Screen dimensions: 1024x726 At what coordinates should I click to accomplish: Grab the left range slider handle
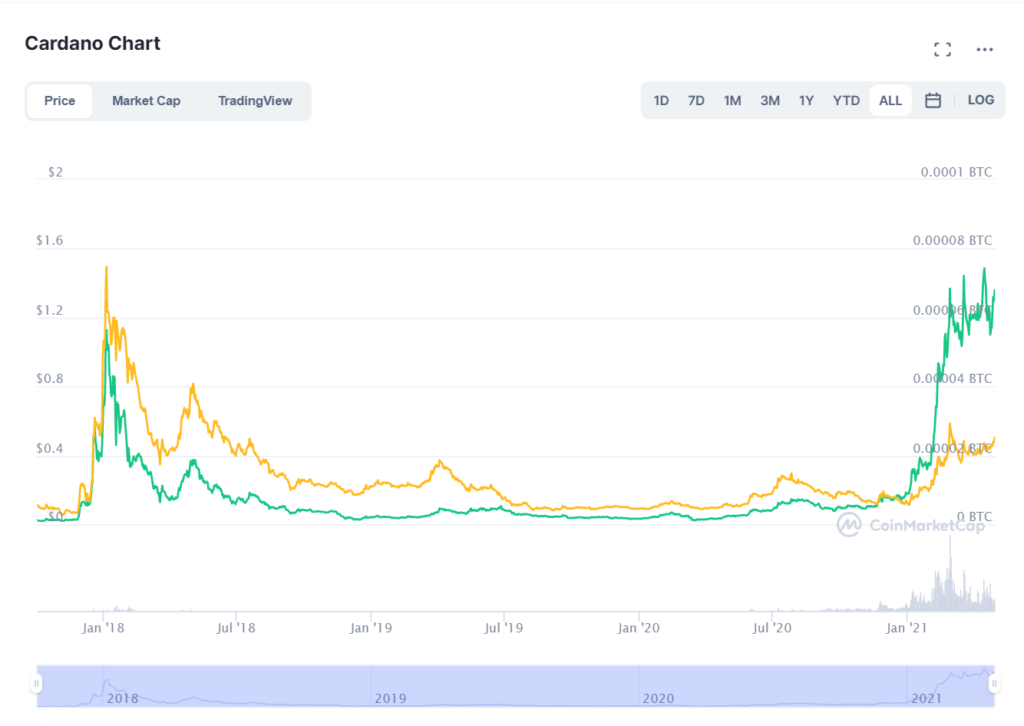37,684
